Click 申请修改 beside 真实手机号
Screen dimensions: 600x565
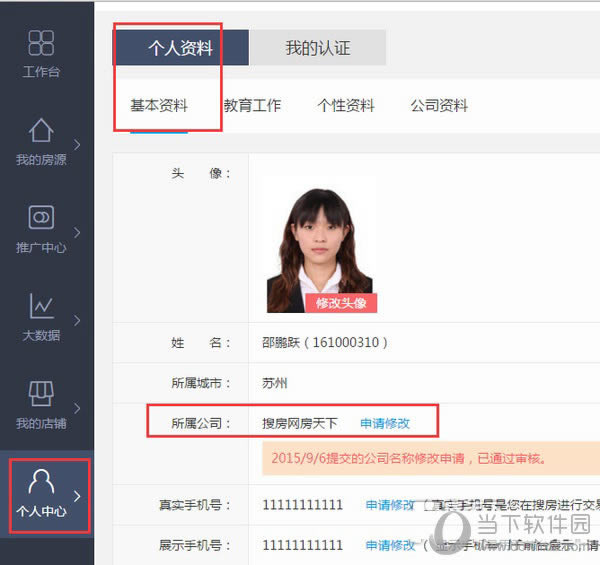point(390,505)
